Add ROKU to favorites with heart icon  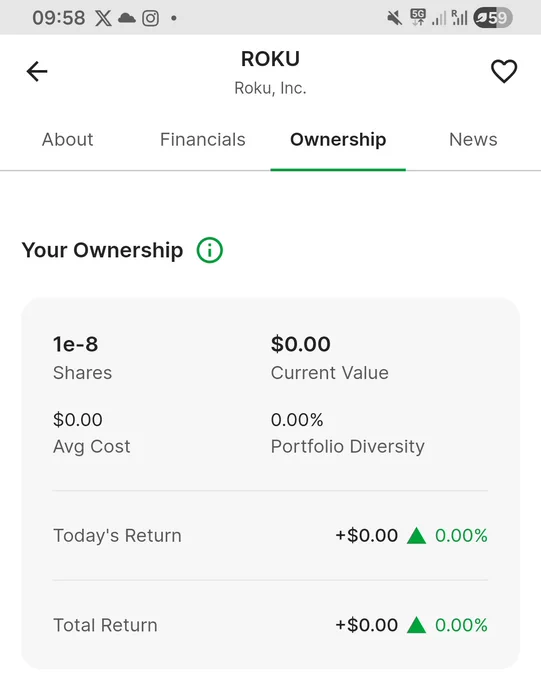coord(504,71)
